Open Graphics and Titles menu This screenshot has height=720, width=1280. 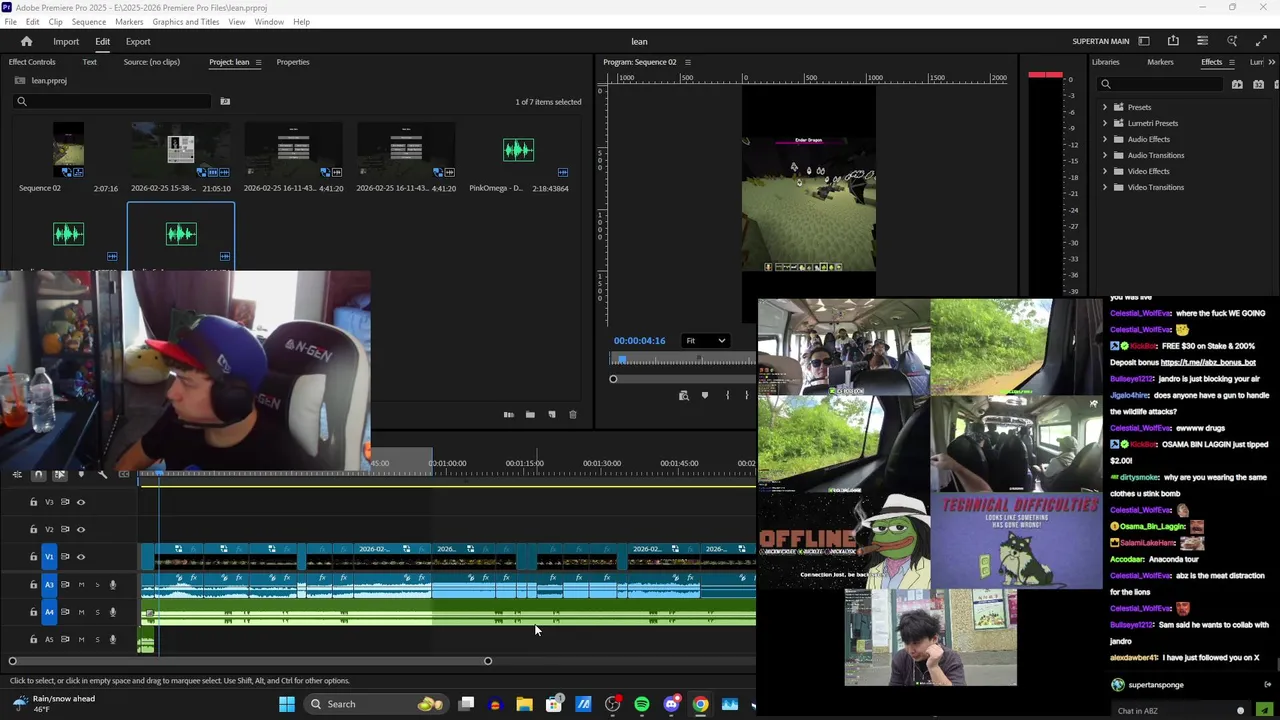point(186,22)
